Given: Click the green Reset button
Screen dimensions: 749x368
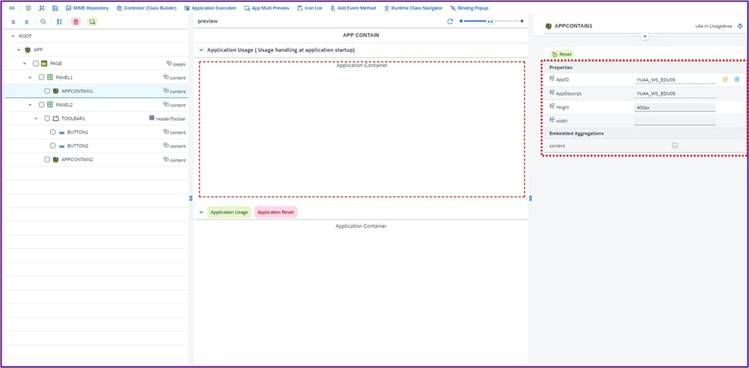Looking at the screenshot, I should tap(562, 54).
